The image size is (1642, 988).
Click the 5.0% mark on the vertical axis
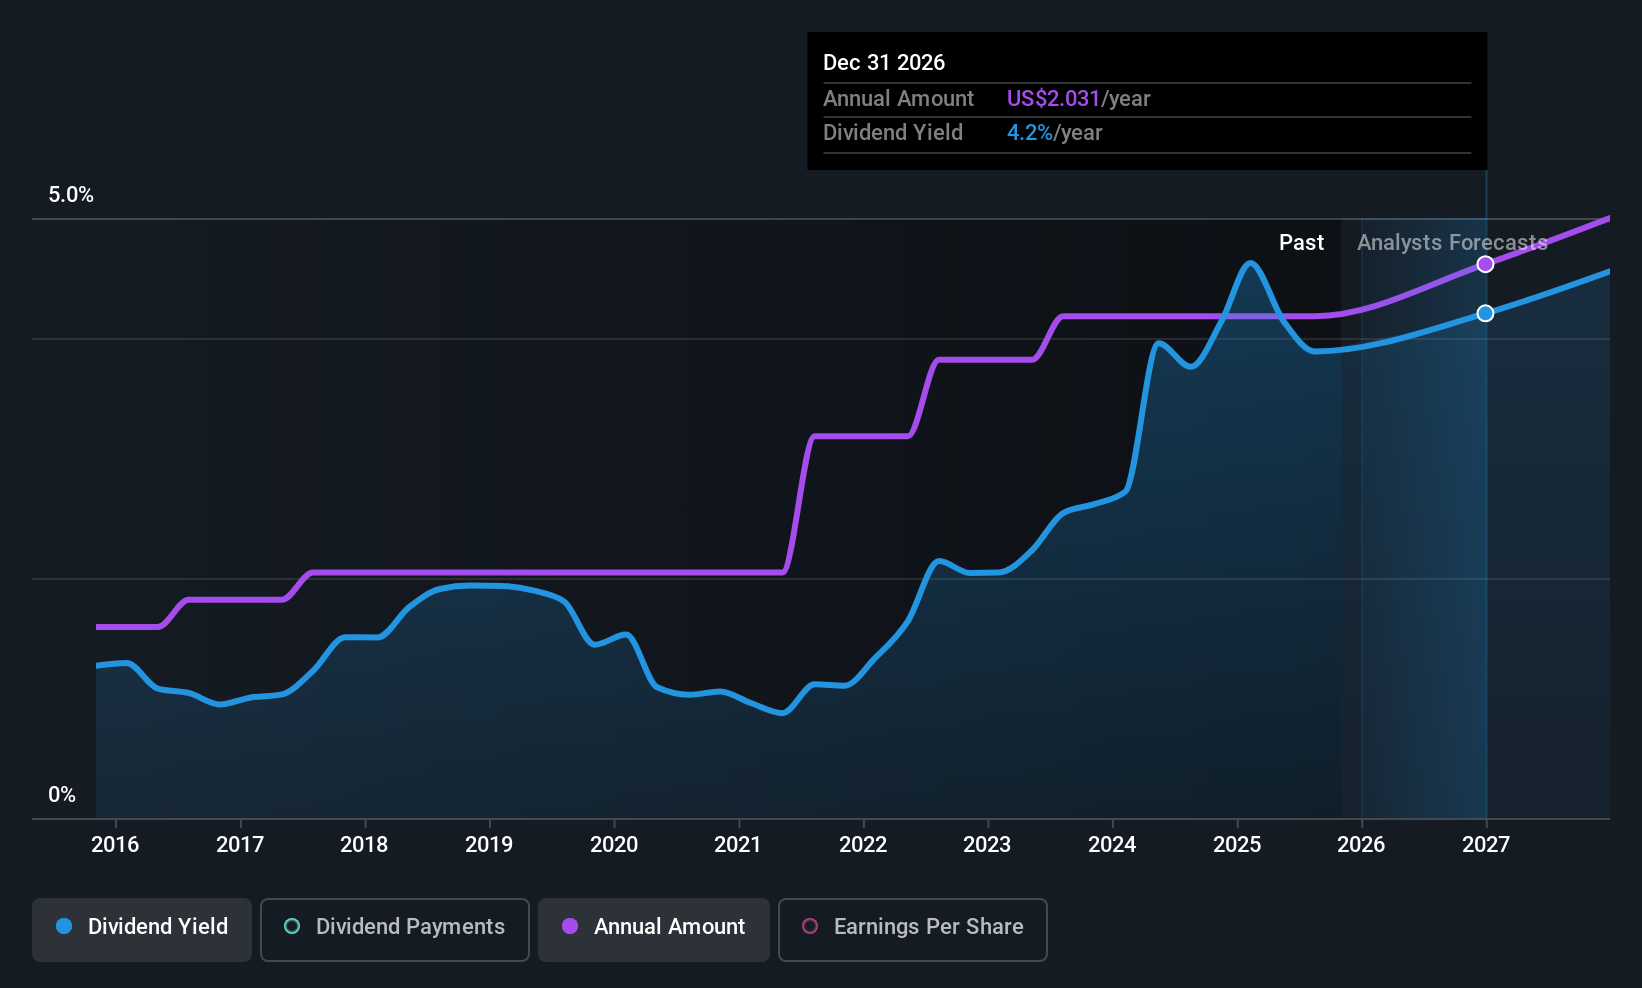(x=71, y=195)
